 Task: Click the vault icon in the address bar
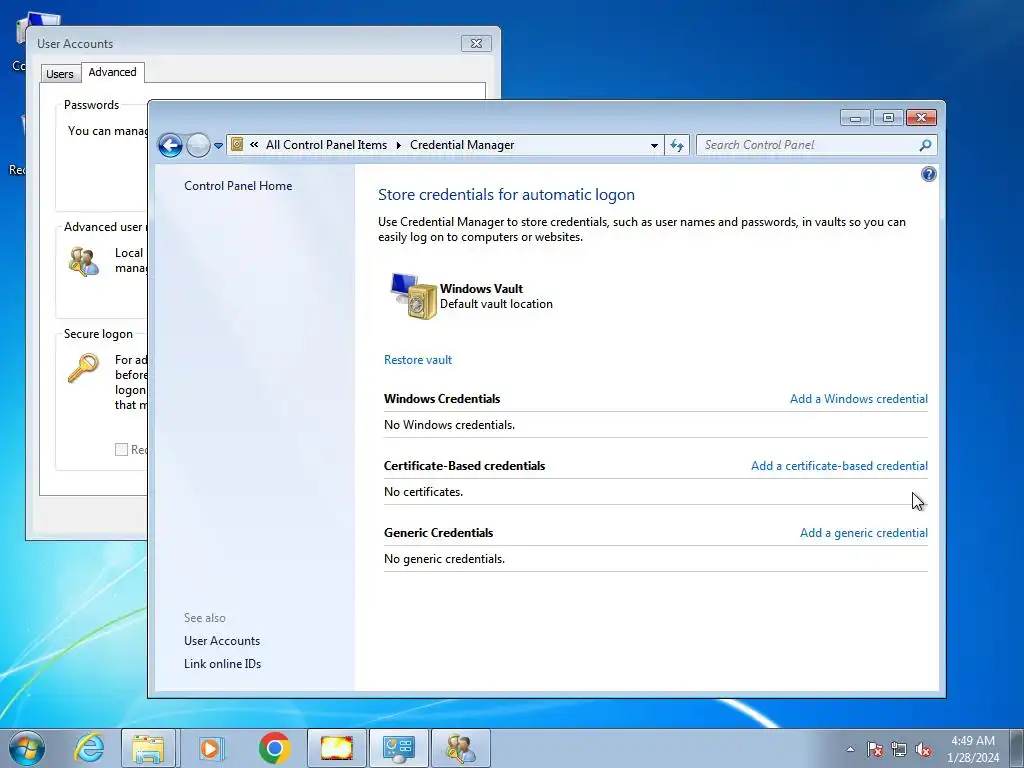tap(237, 144)
